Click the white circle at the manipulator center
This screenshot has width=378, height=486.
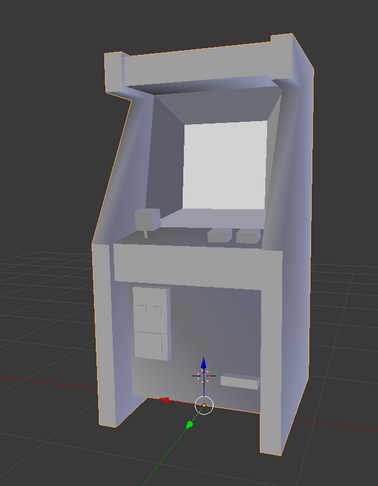click(x=204, y=405)
